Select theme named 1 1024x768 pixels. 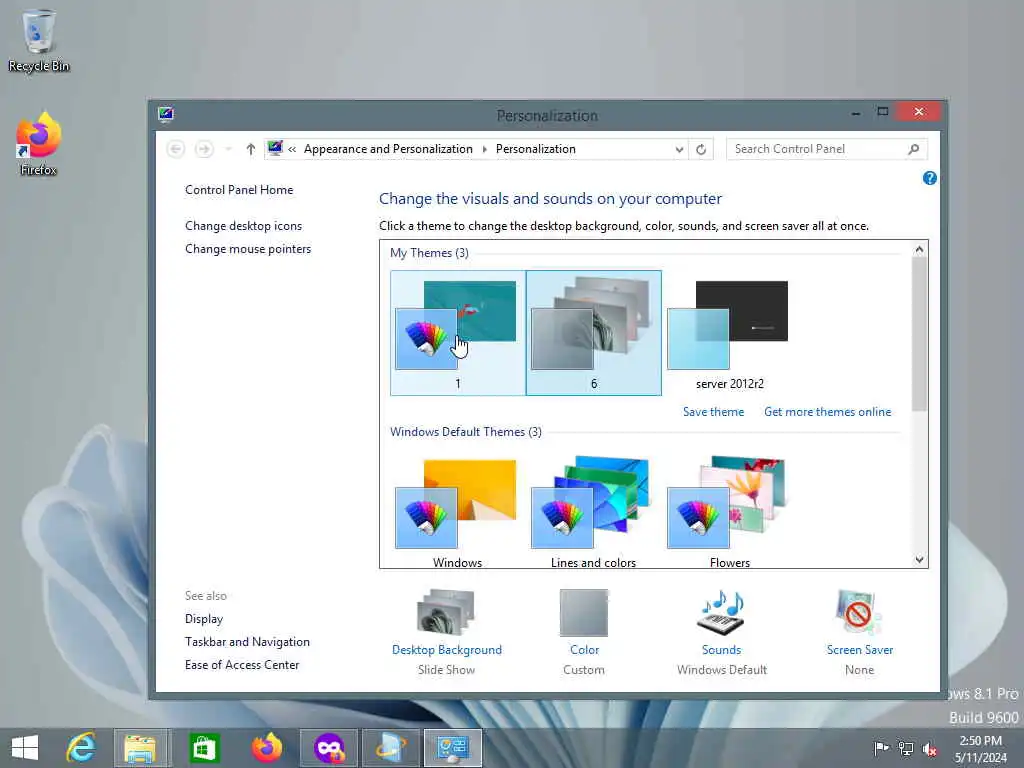pyautogui.click(x=458, y=333)
